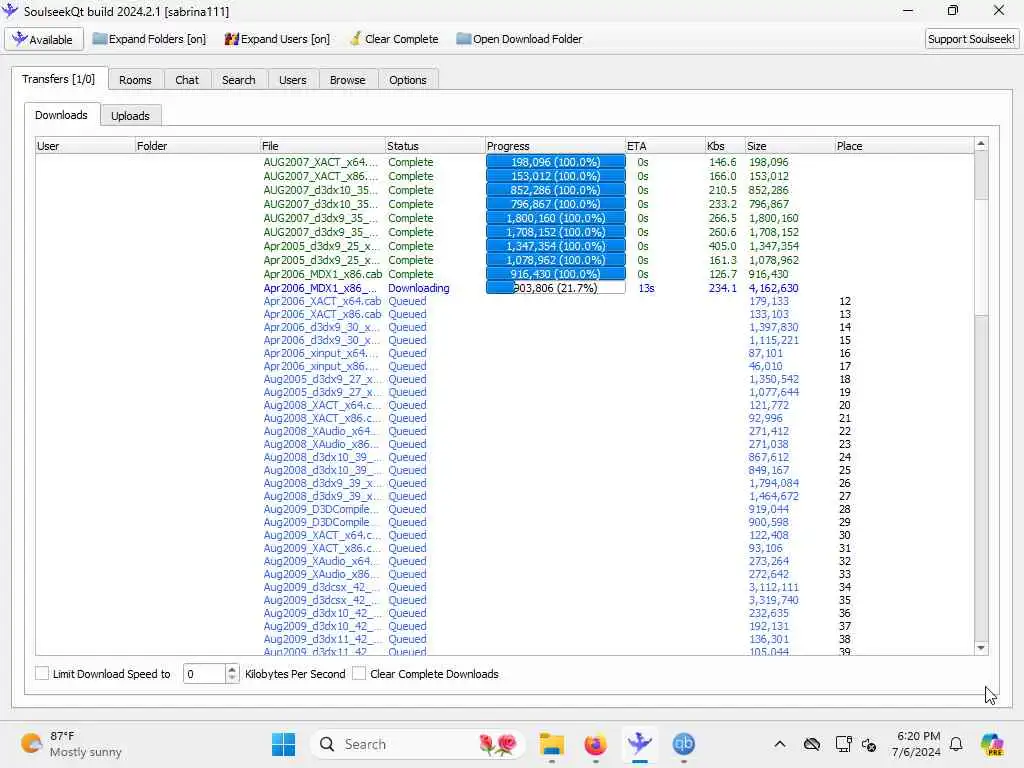
Task: Select the queued row with size 87,101
Action: (x=504, y=353)
